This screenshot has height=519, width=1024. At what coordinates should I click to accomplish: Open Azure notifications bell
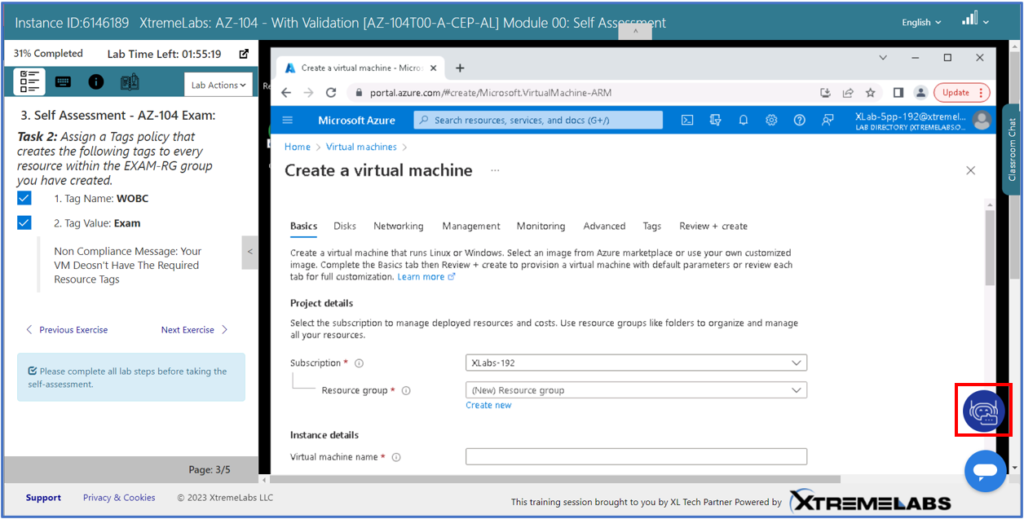coord(743,120)
